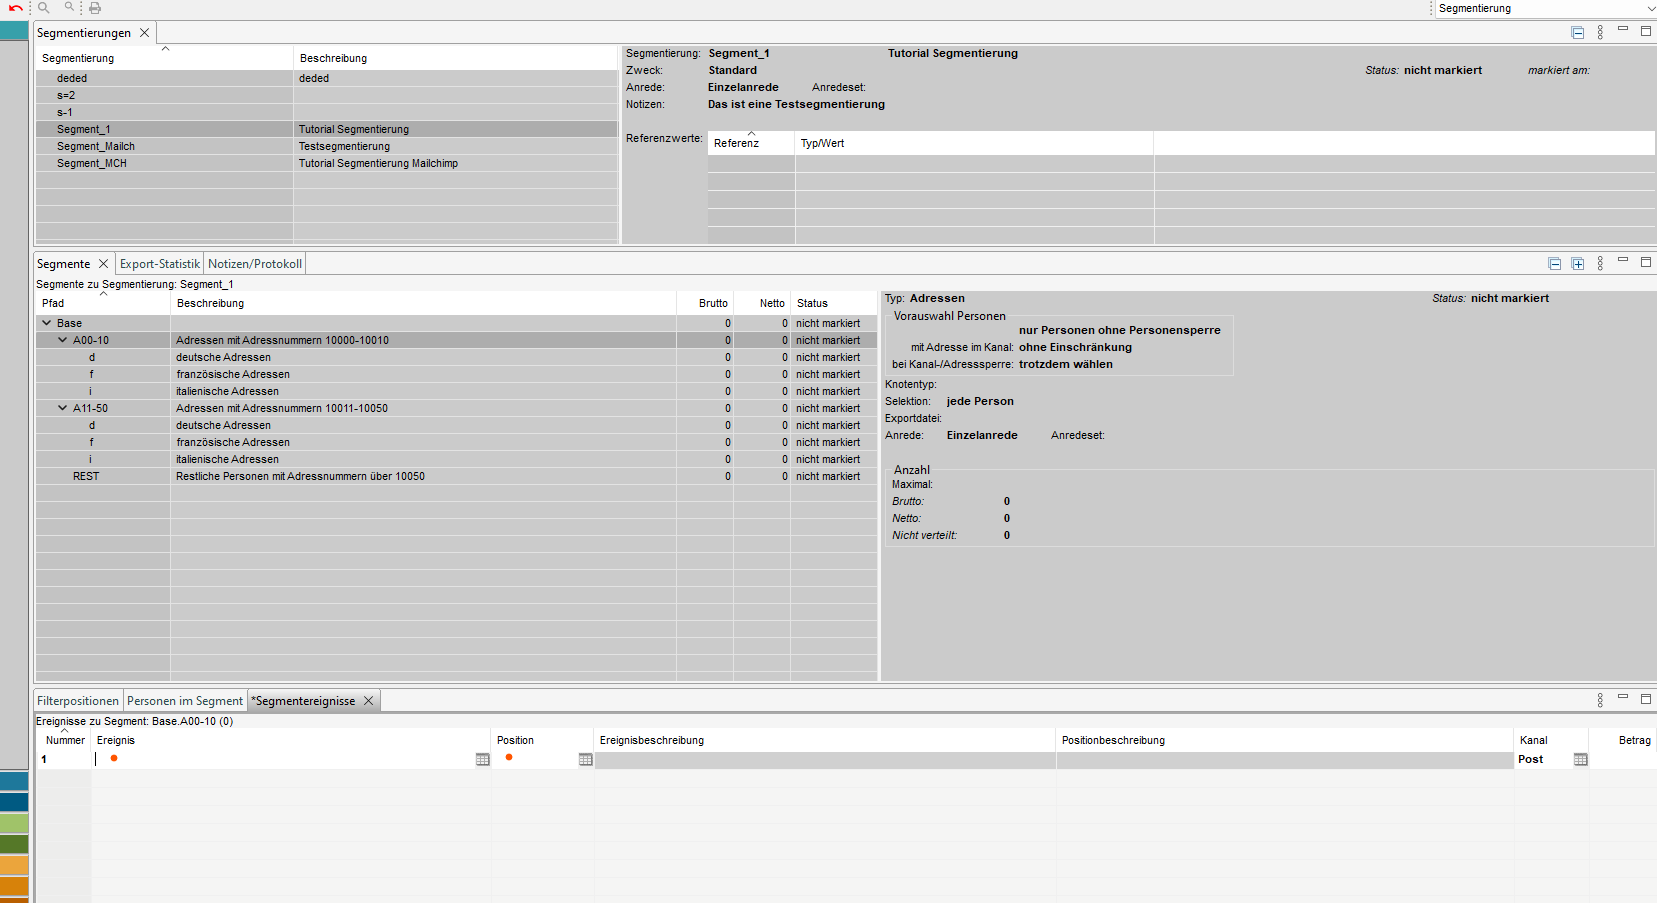Viewport: 1657px width, 903px height.
Task: Switch to Personen im Segment tab
Action: click(184, 701)
